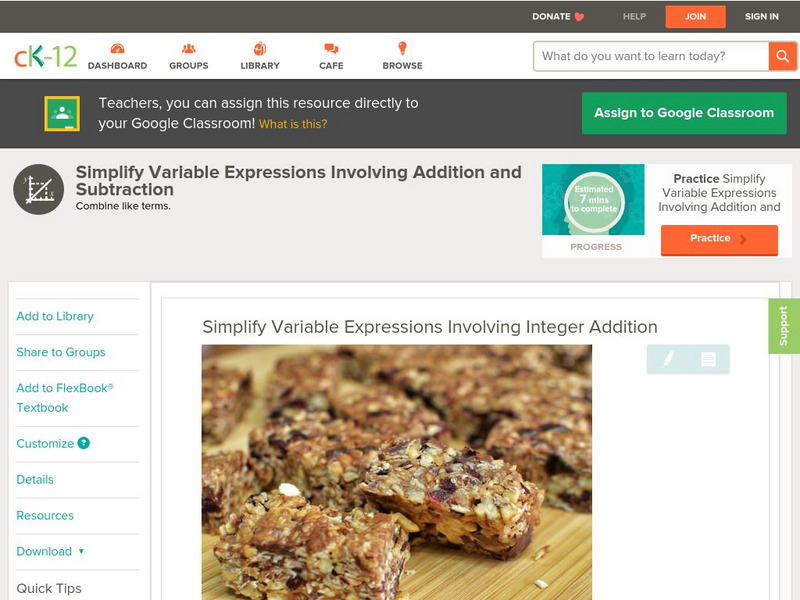Select Share to Groups in sidebar
This screenshot has height=600, width=800.
click(61, 352)
